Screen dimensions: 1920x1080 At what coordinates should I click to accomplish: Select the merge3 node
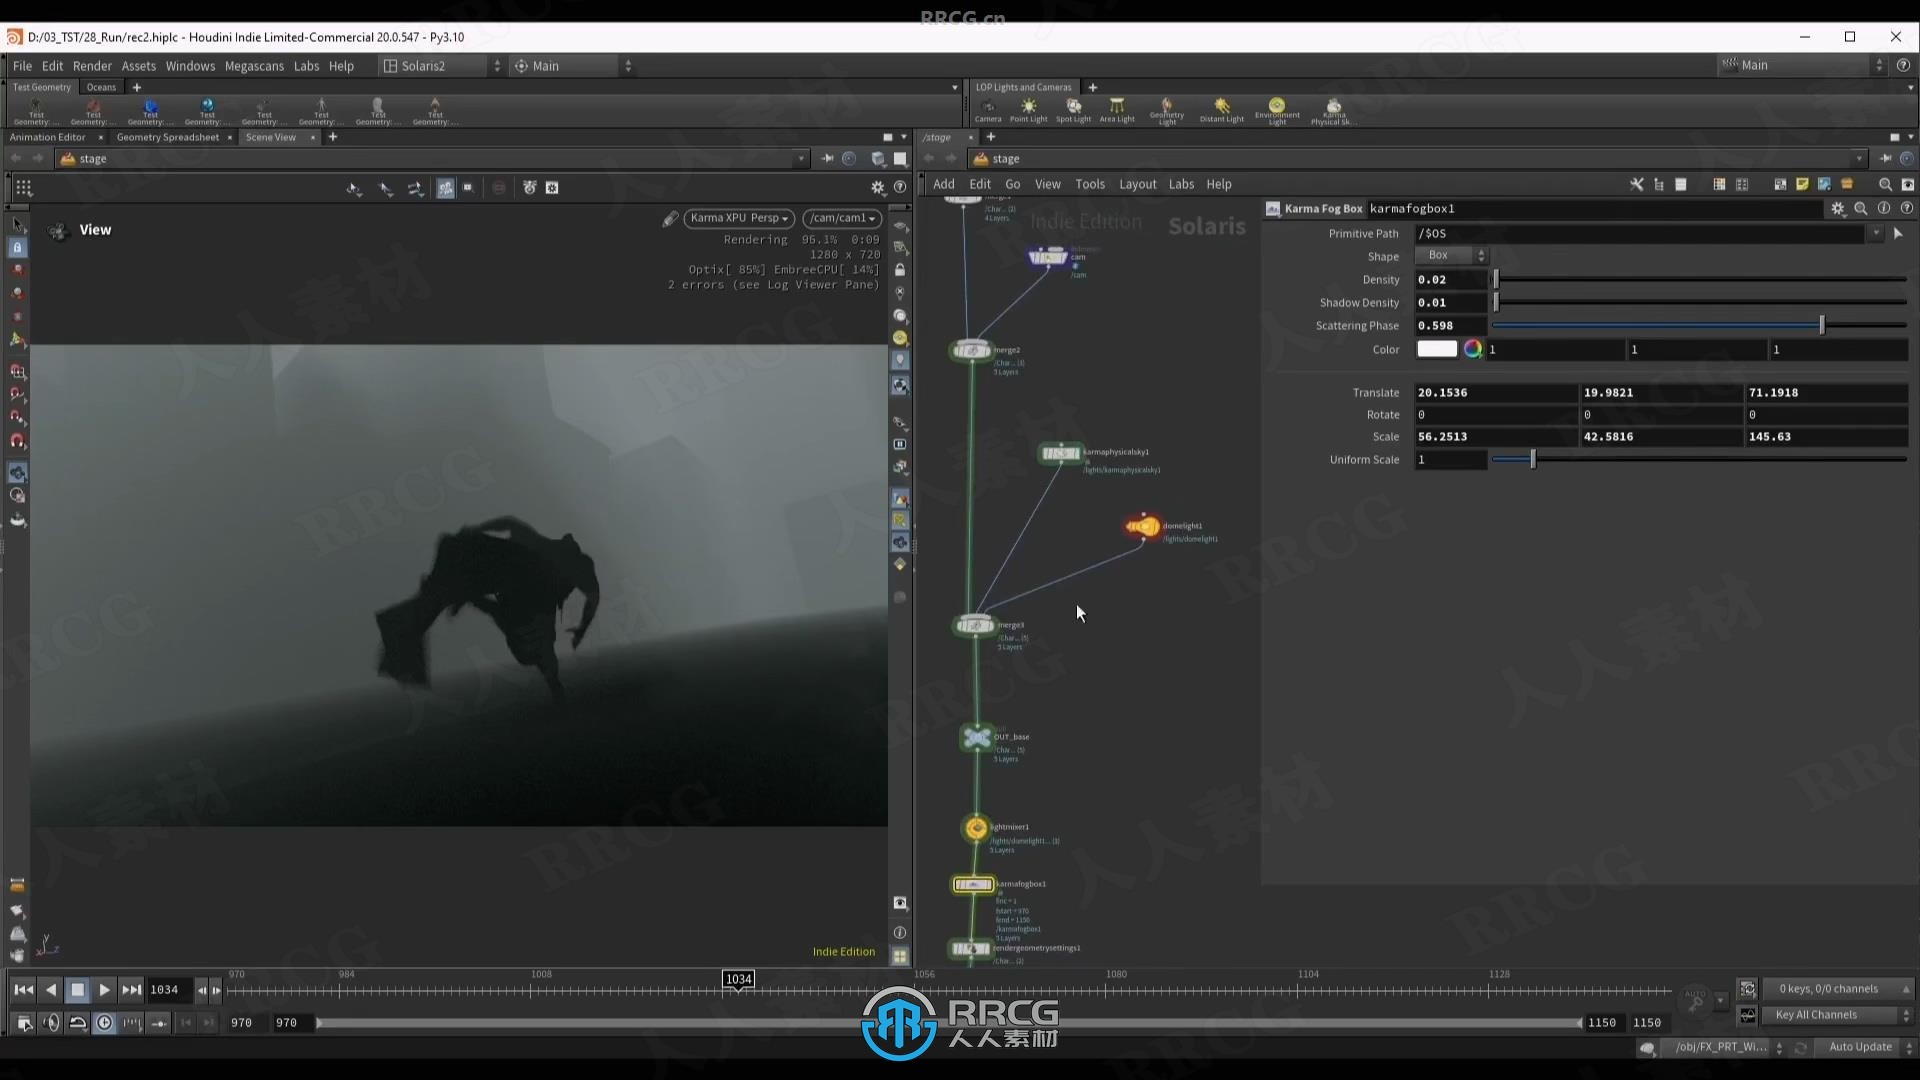(974, 626)
